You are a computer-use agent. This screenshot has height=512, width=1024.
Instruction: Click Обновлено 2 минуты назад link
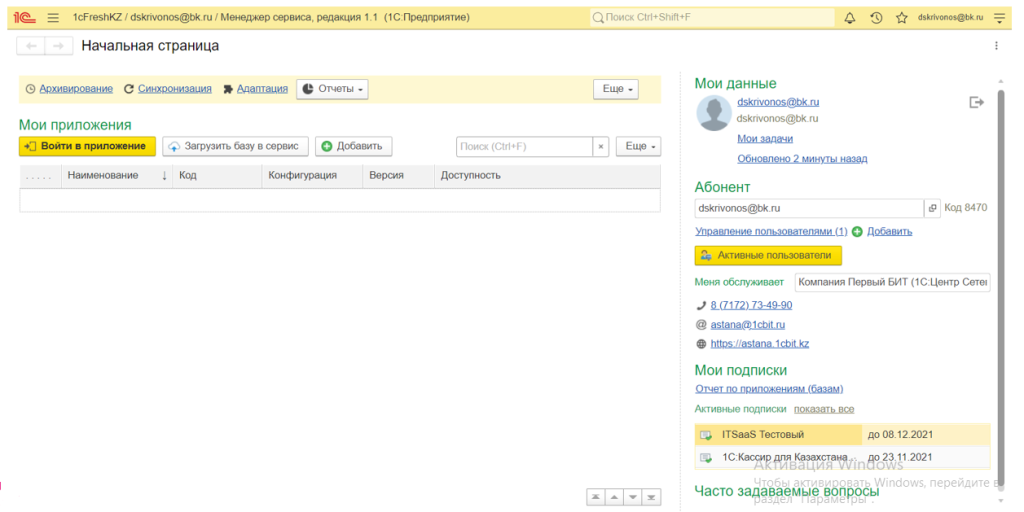802,159
